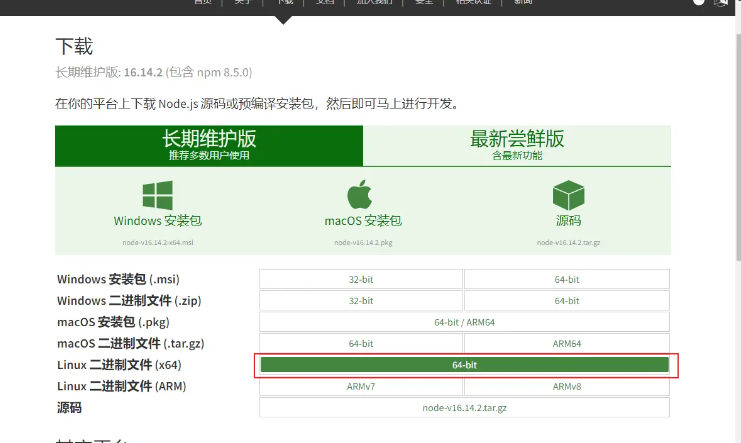The width and height of the screenshot is (741, 443).
Task: Click node-v16.14.2.tar.gz in the 源码 row
Action: point(465,408)
